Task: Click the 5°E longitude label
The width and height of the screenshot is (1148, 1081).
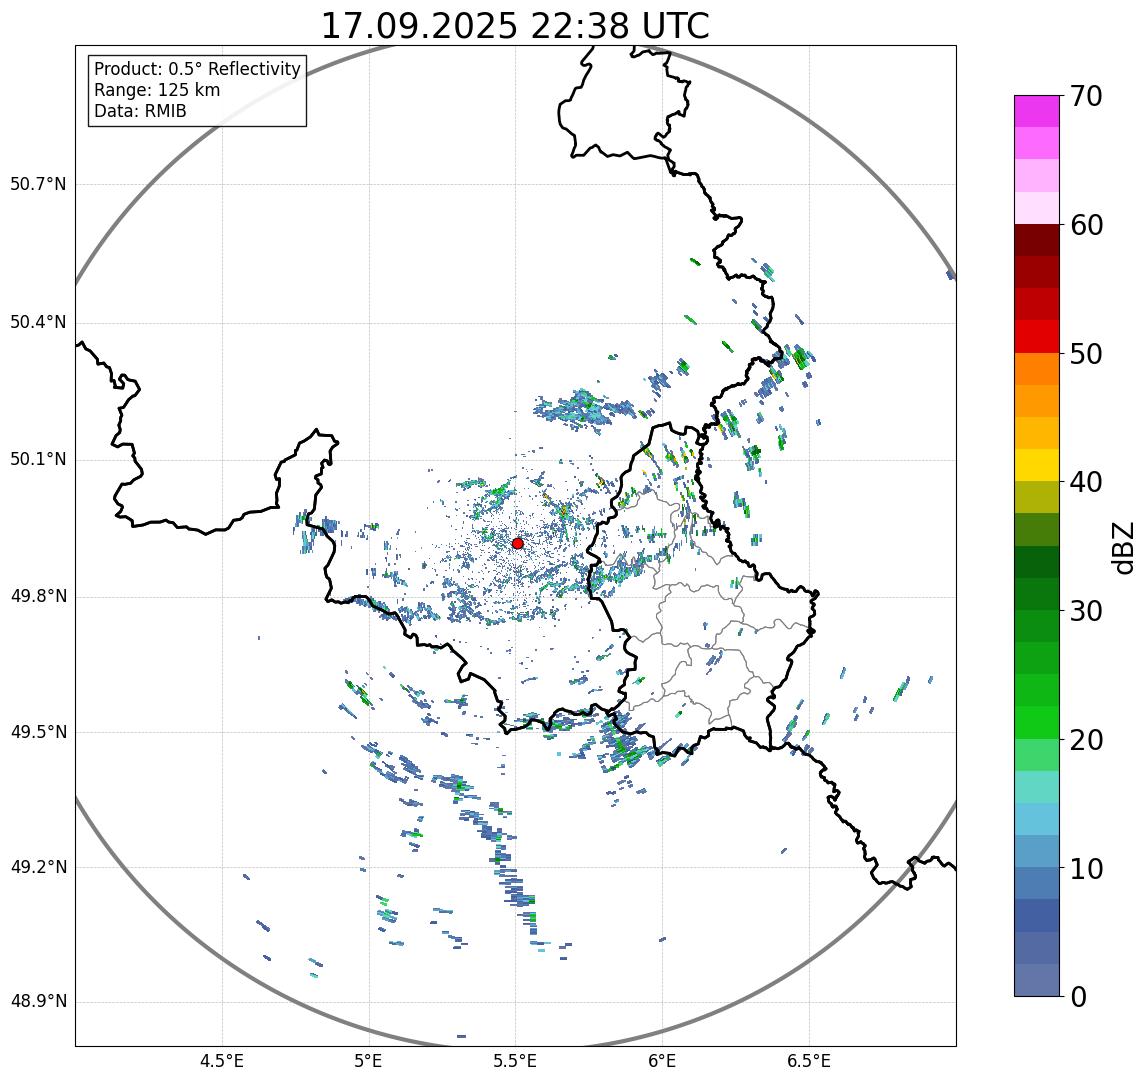Action: click(x=368, y=1061)
